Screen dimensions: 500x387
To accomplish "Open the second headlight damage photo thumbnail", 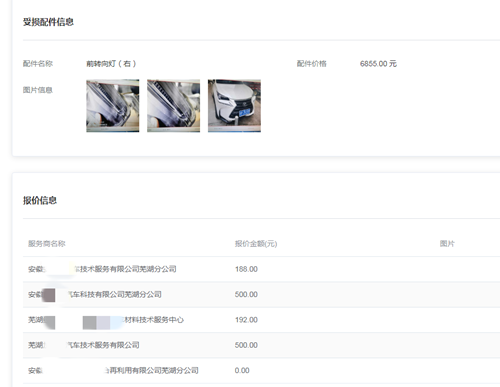I will (174, 106).
